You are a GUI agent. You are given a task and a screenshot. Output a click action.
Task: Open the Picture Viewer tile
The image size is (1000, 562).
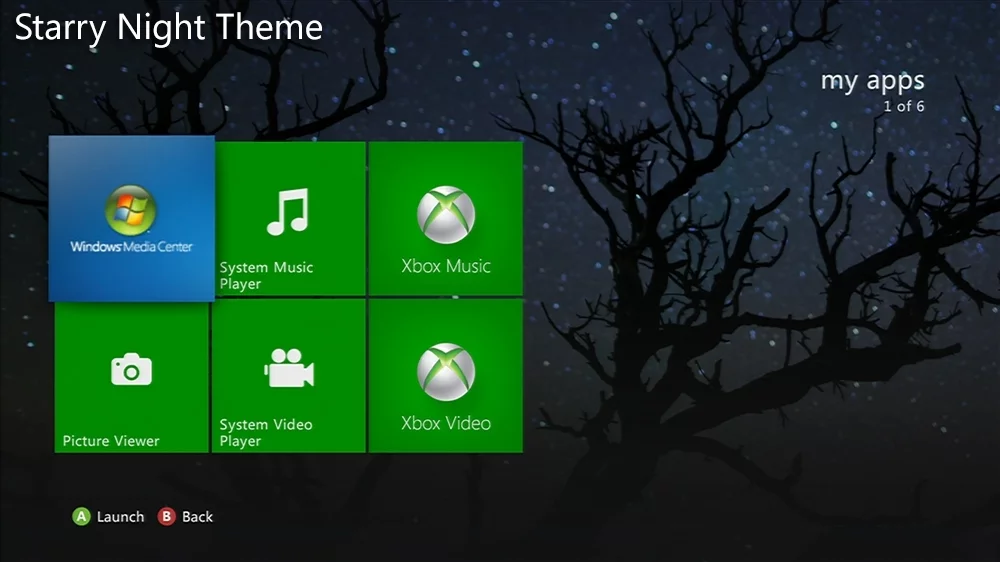pyautogui.click(x=131, y=377)
